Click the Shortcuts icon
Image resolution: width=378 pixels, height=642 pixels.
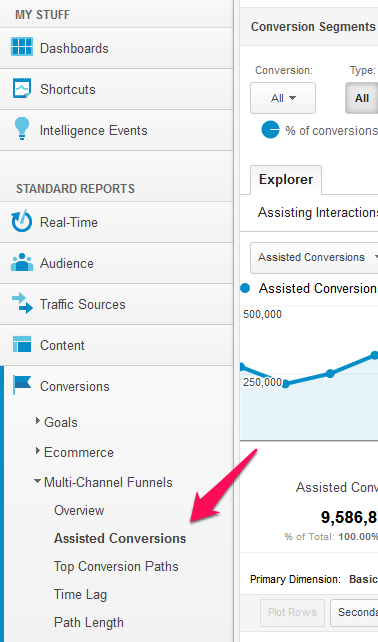(x=22, y=88)
